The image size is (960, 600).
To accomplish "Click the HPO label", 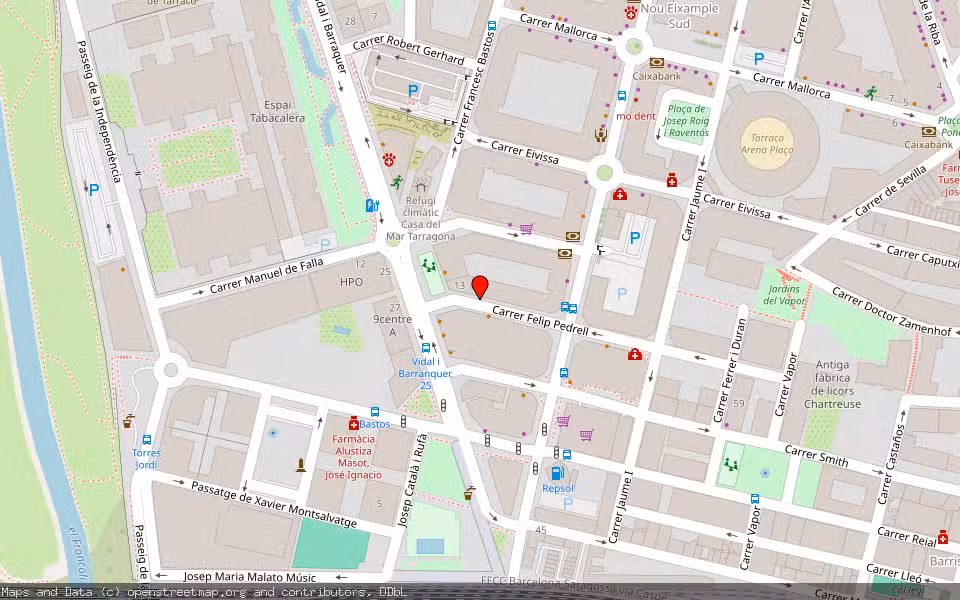I will point(351,282).
